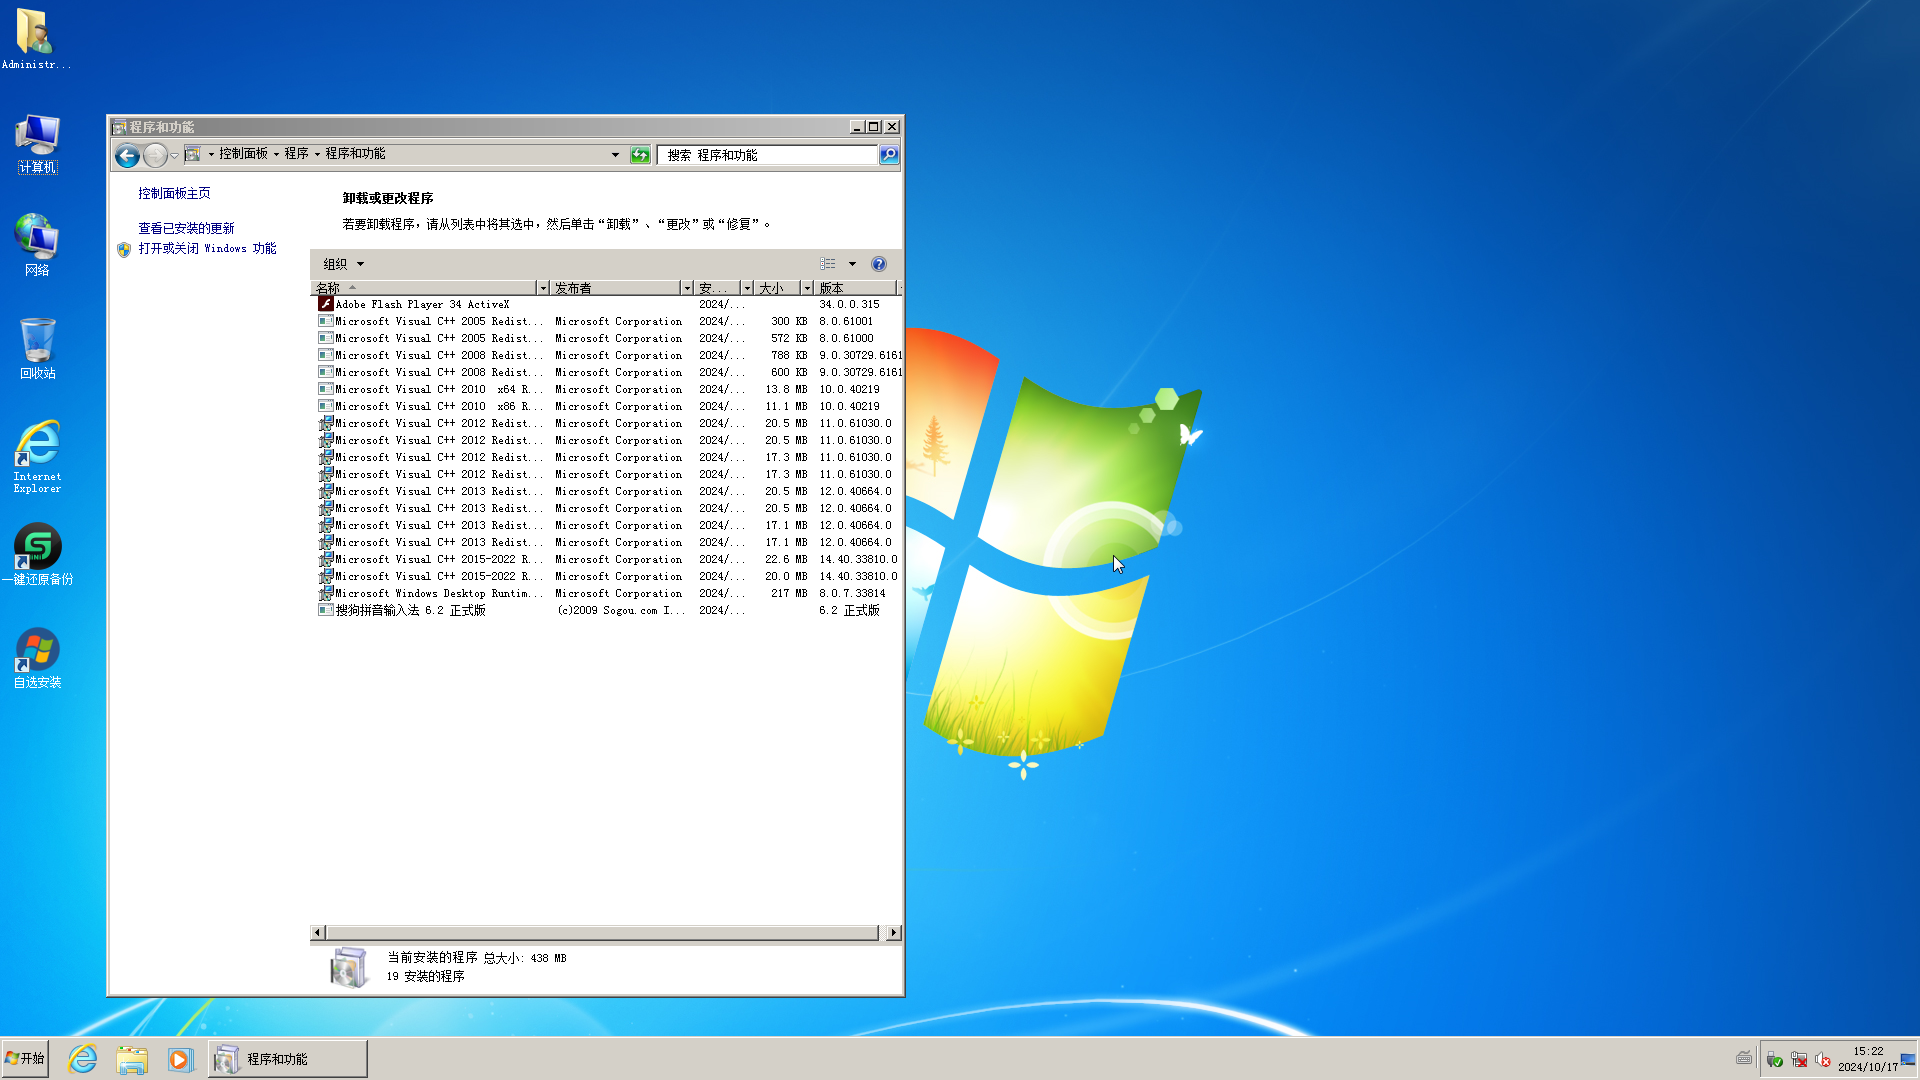Click the 搜索 程序和功能 search field
Screen dimensions: 1920x1080
(767, 155)
